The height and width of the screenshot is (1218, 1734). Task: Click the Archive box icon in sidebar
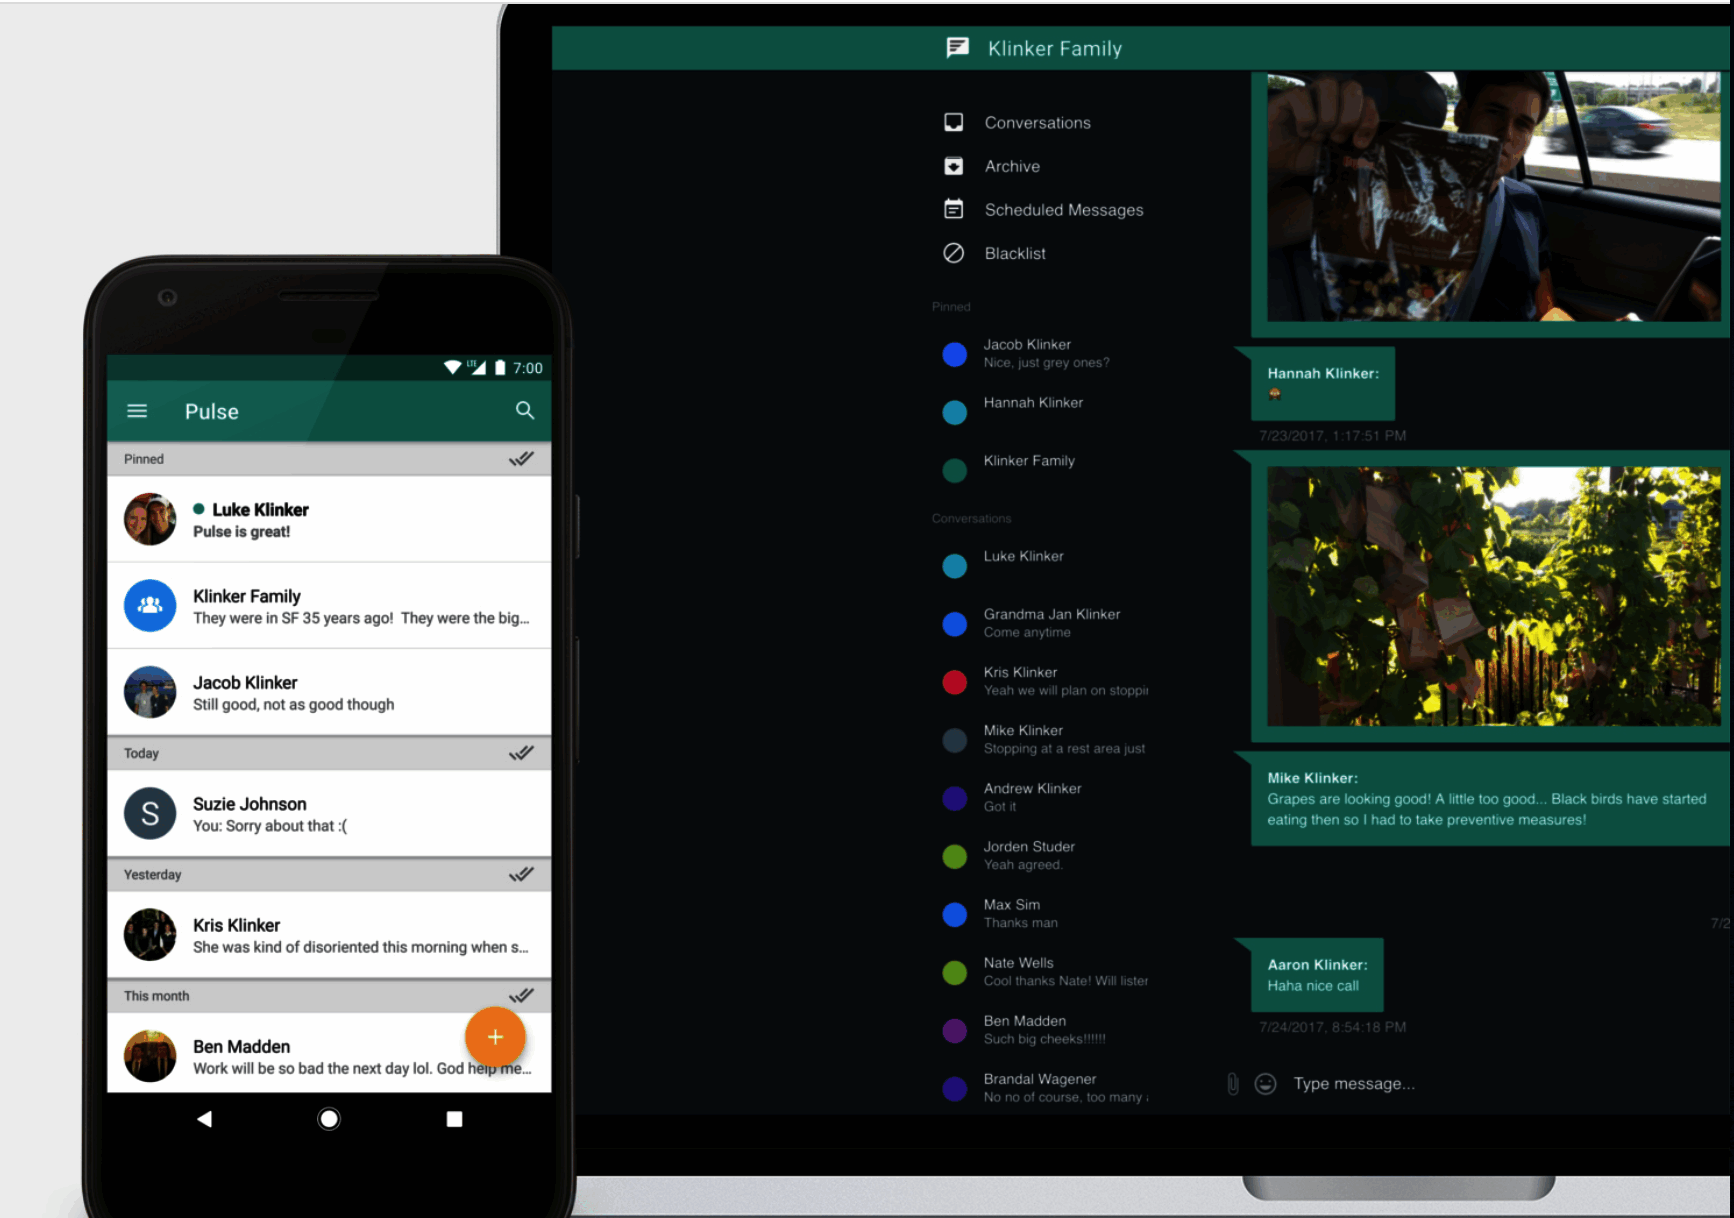(954, 166)
